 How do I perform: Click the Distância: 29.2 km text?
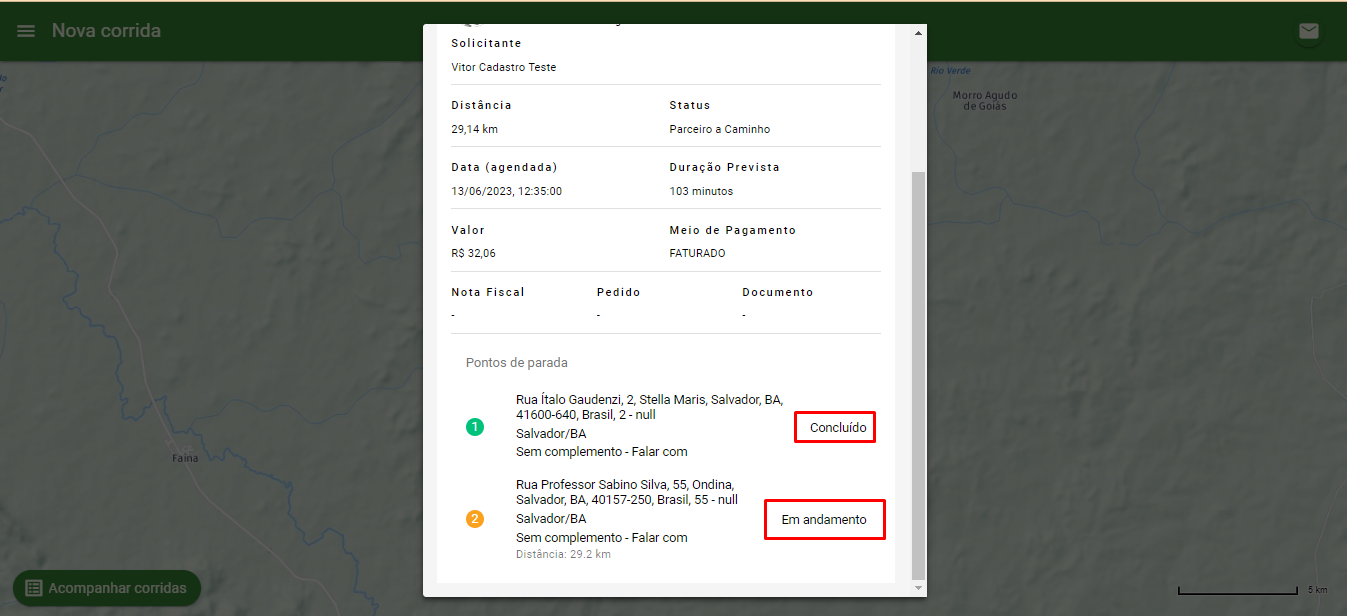tap(563, 554)
